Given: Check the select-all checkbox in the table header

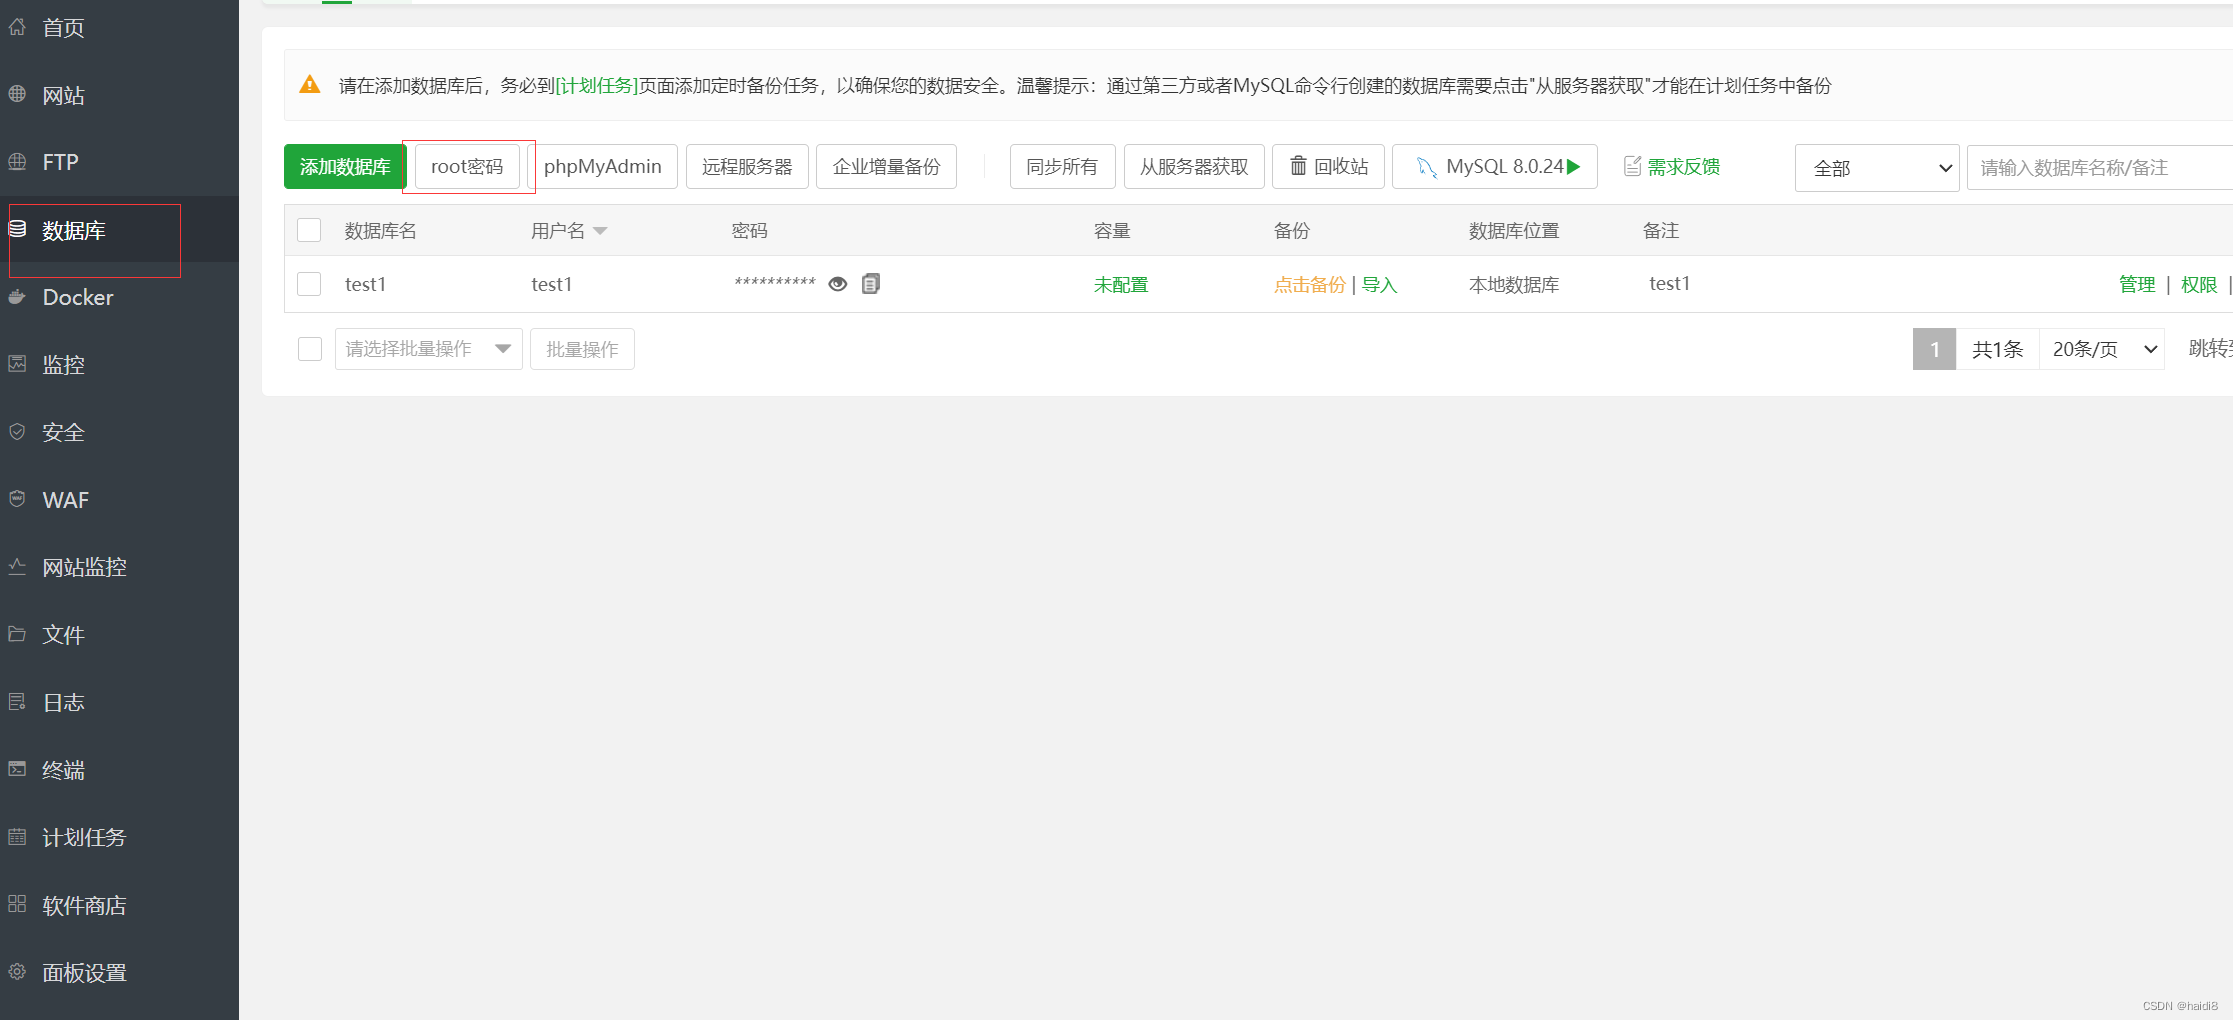Looking at the screenshot, I should (x=309, y=230).
